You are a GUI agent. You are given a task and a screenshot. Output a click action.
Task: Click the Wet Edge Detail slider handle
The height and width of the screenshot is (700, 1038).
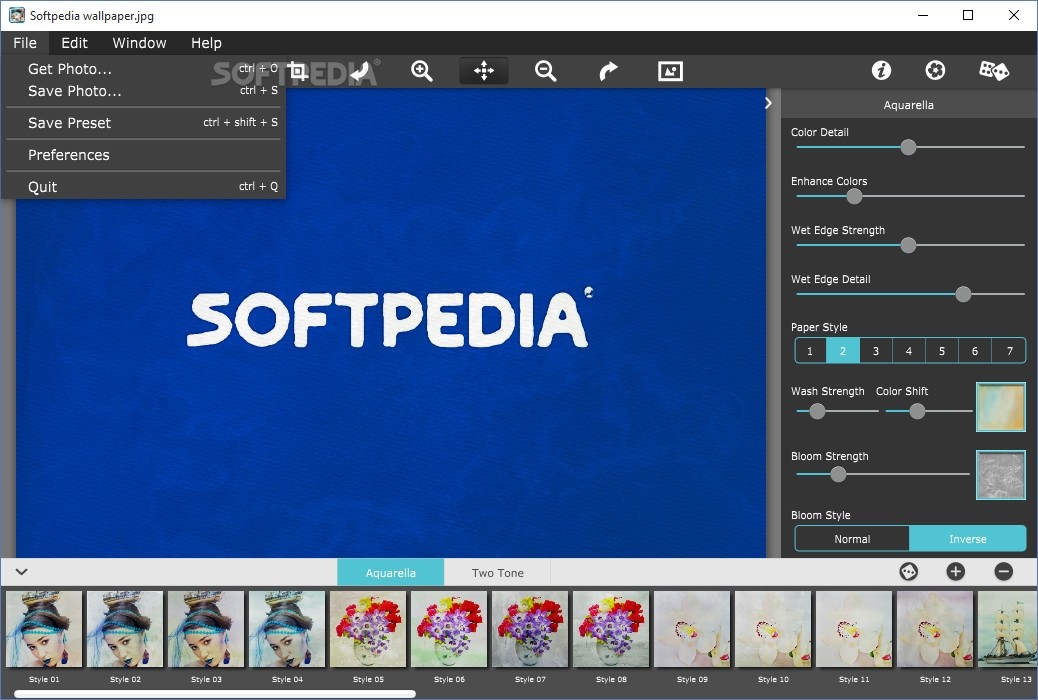[963, 294]
